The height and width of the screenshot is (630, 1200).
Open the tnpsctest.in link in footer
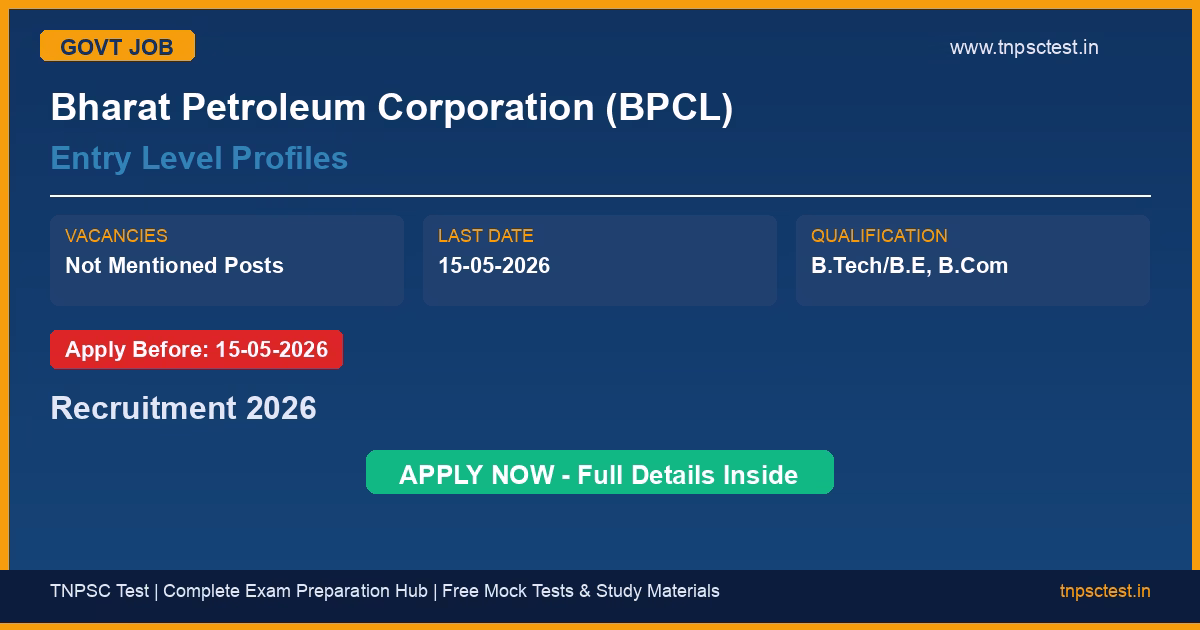tap(1104, 591)
